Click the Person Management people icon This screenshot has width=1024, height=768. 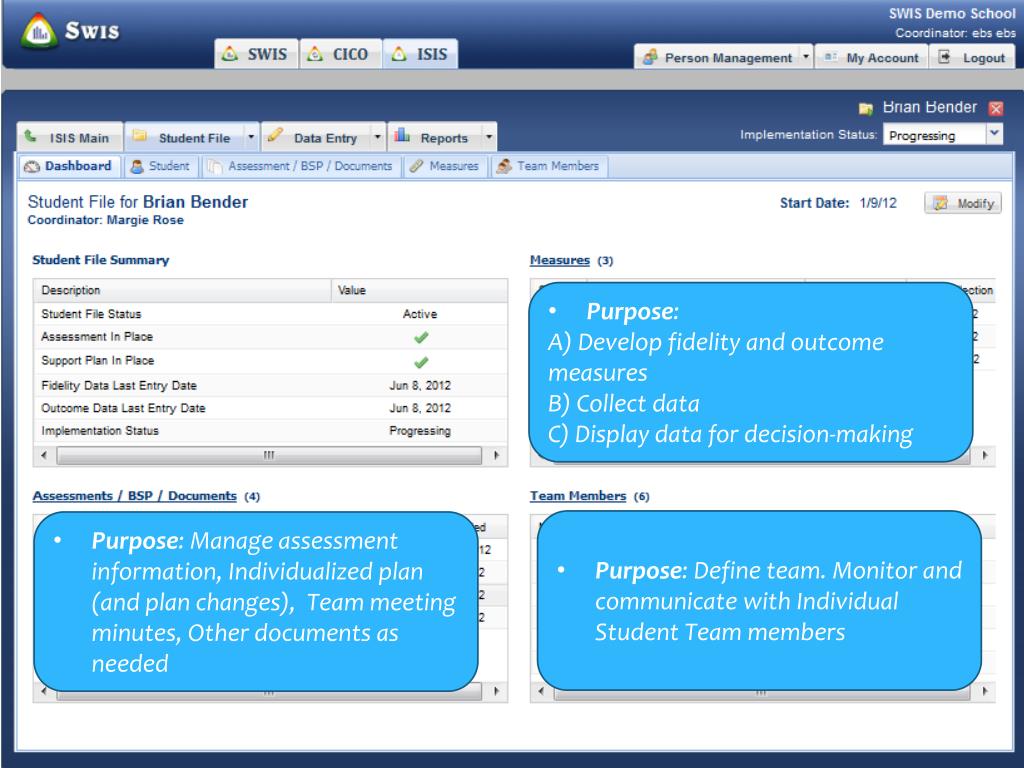coord(650,57)
